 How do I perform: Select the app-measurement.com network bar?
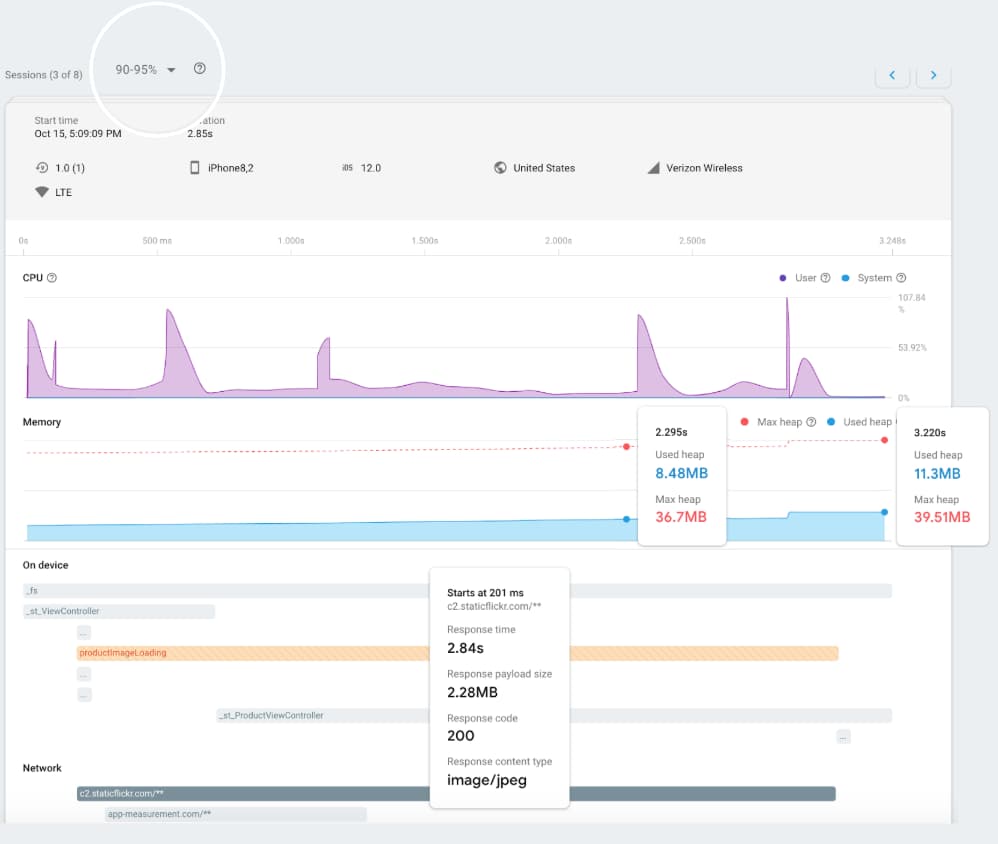coord(235,814)
